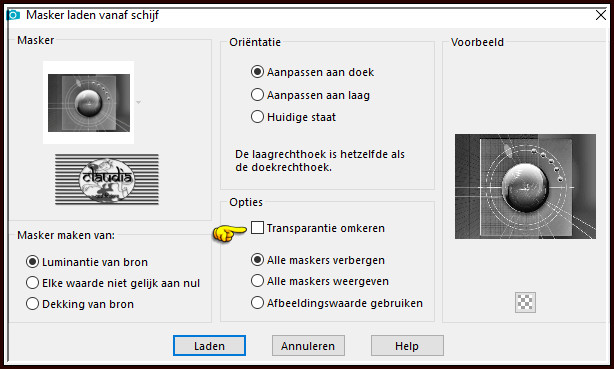Toggle the transparency checkerboard preview icon
The width and height of the screenshot is (614, 369).
coord(525,302)
